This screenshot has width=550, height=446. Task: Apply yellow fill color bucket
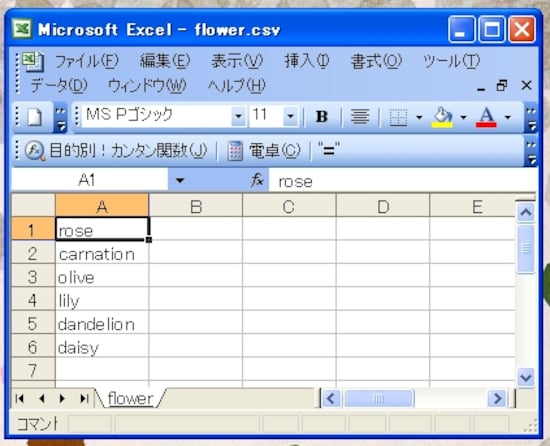[442, 117]
